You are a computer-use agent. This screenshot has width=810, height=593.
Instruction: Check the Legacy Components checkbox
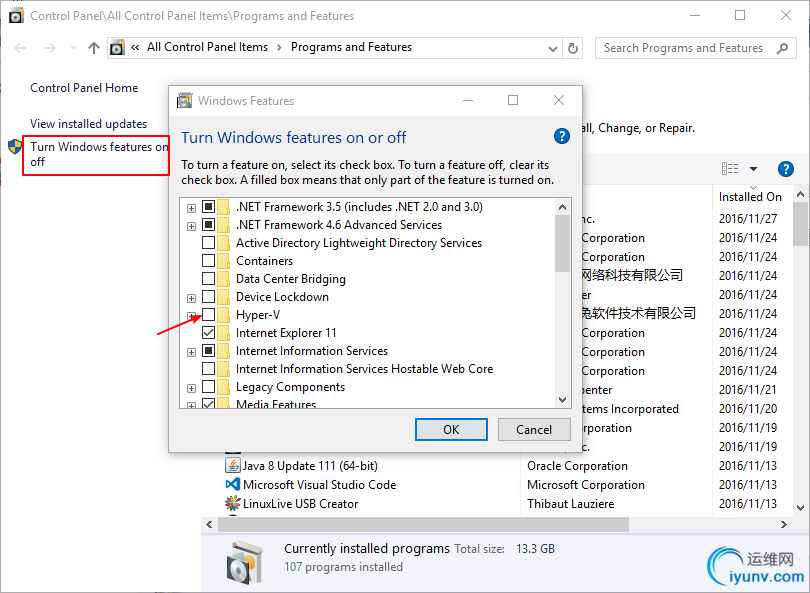point(208,387)
